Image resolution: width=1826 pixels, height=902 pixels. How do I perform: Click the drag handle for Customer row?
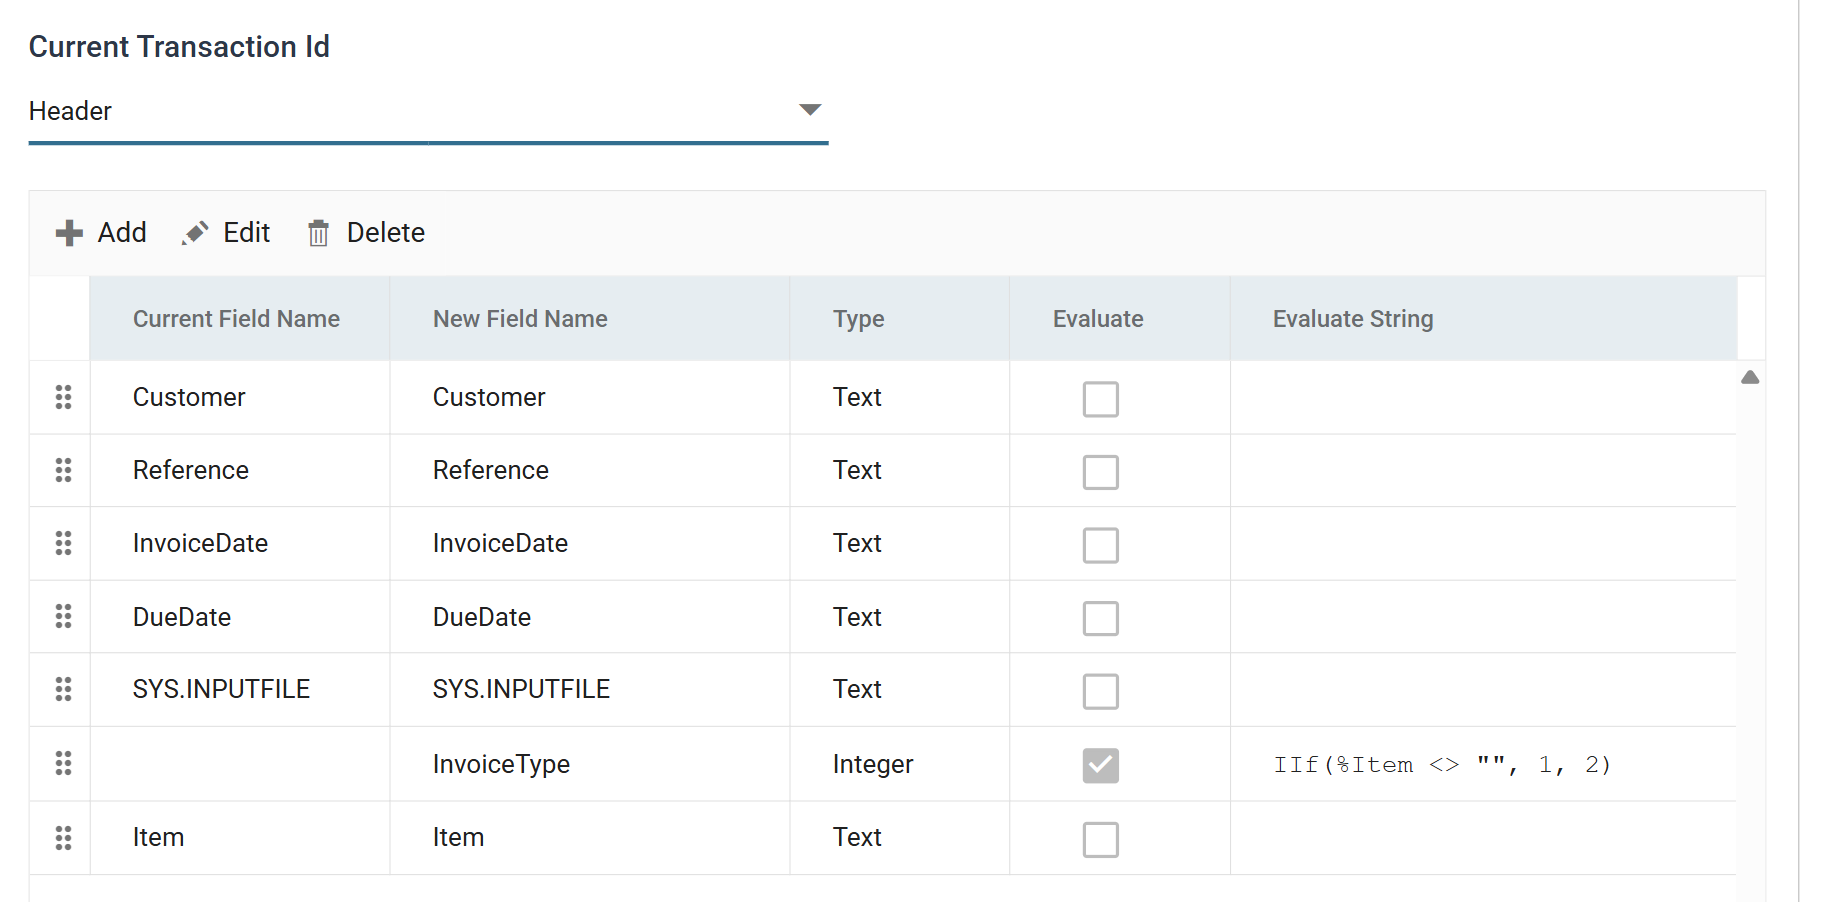coord(63,397)
